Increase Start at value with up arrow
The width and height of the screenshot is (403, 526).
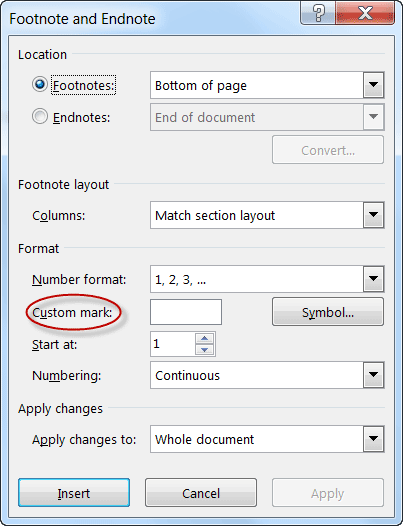(205, 338)
